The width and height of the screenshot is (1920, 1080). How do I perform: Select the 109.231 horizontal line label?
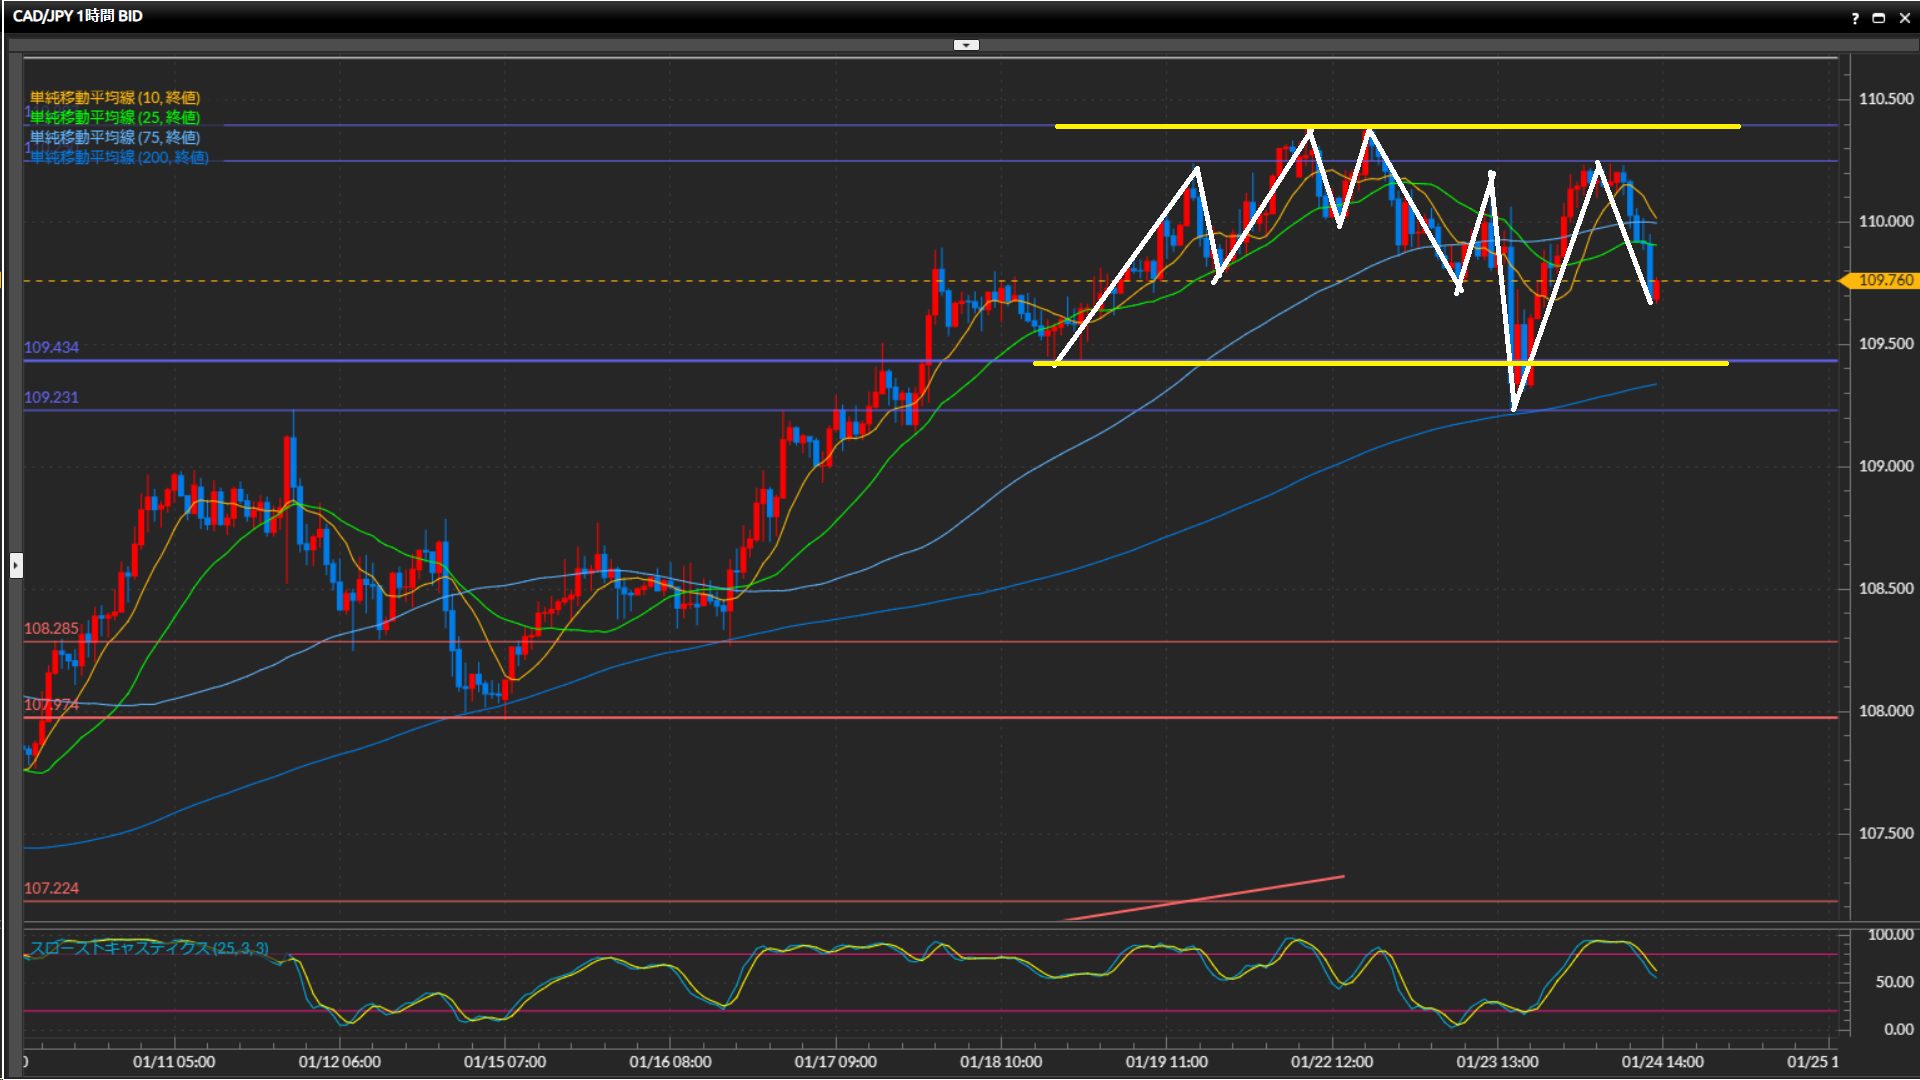point(51,397)
